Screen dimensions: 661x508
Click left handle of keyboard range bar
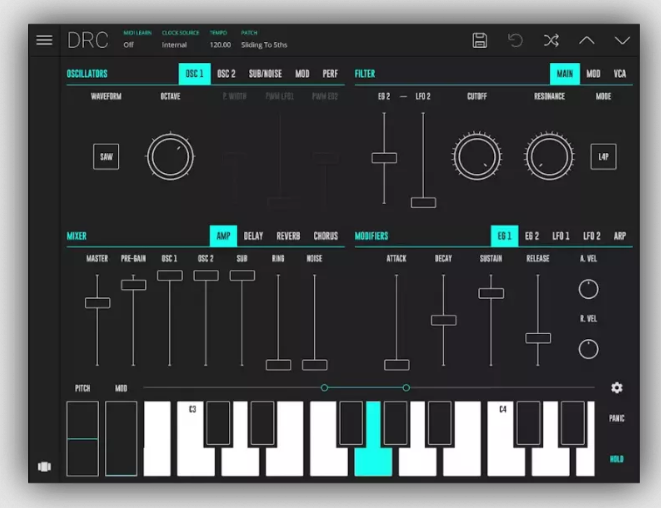(324, 387)
